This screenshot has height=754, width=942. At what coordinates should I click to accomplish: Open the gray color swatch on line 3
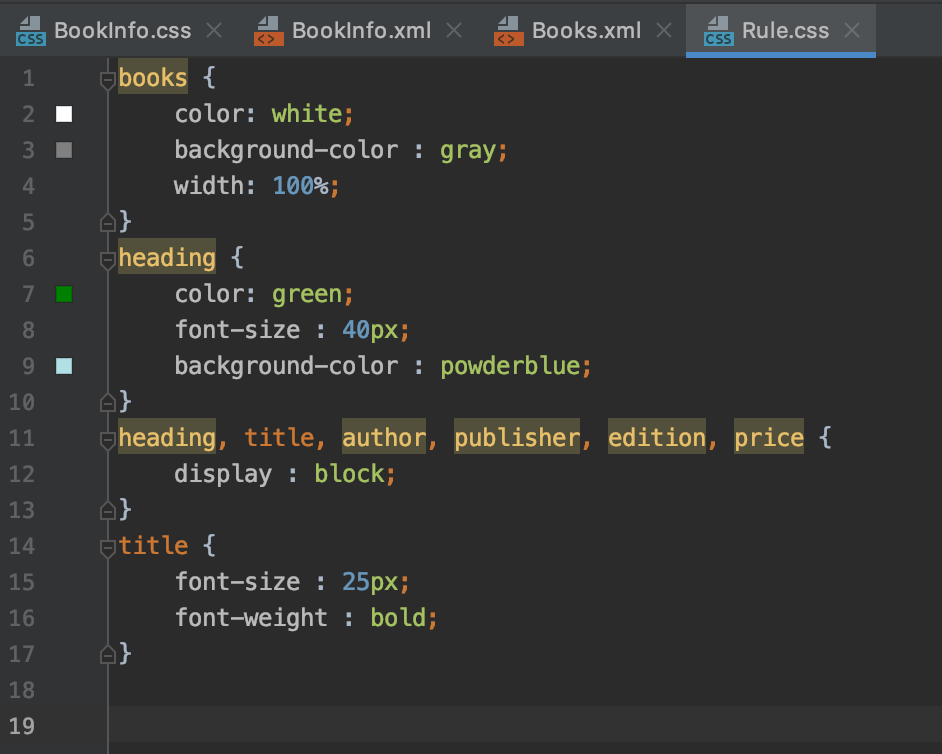(x=64, y=150)
